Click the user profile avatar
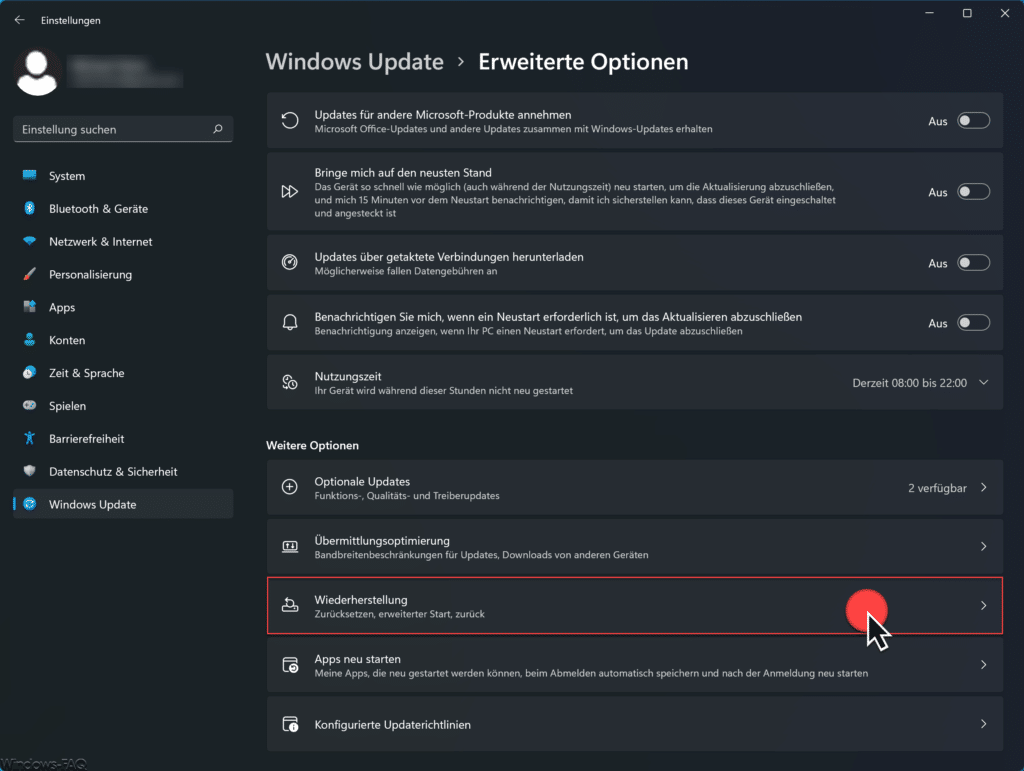1024x771 pixels. point(37,72)
